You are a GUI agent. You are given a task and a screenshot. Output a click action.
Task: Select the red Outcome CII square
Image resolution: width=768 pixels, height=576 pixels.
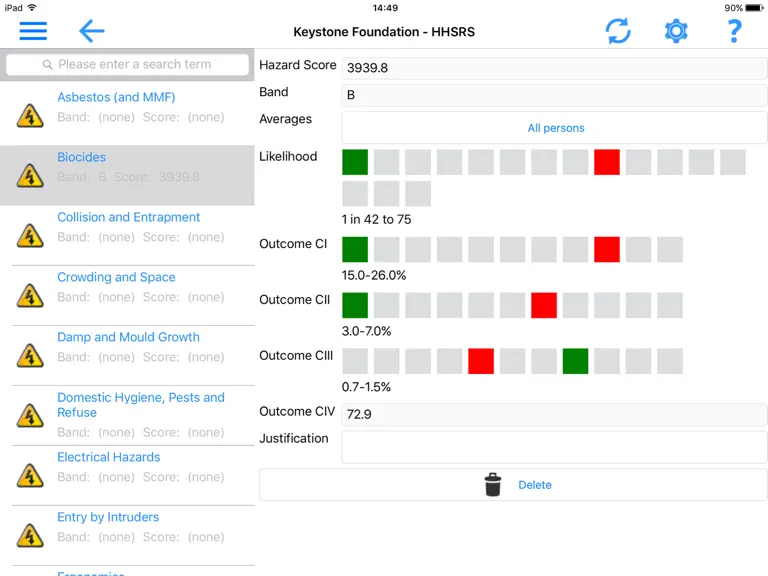tap(544, 305)
